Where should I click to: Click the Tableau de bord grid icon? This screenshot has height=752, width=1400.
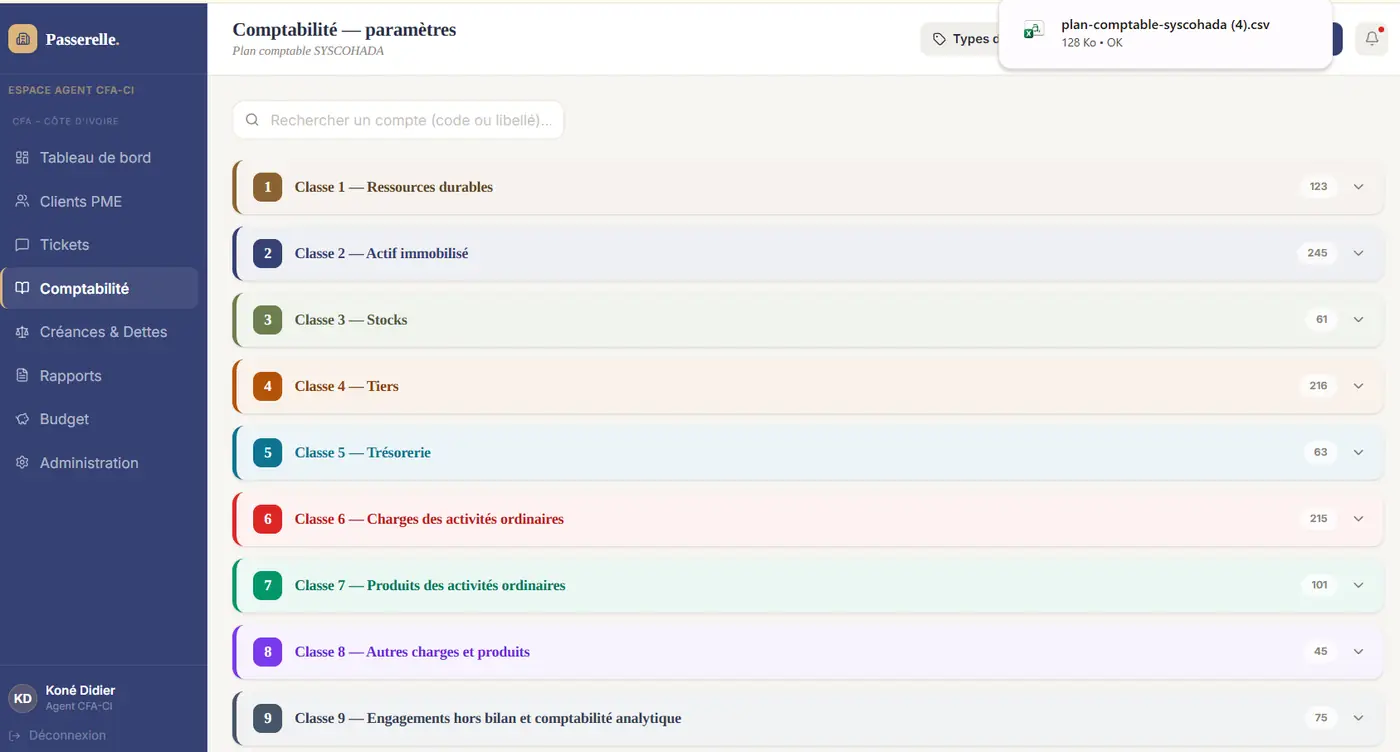22,158
